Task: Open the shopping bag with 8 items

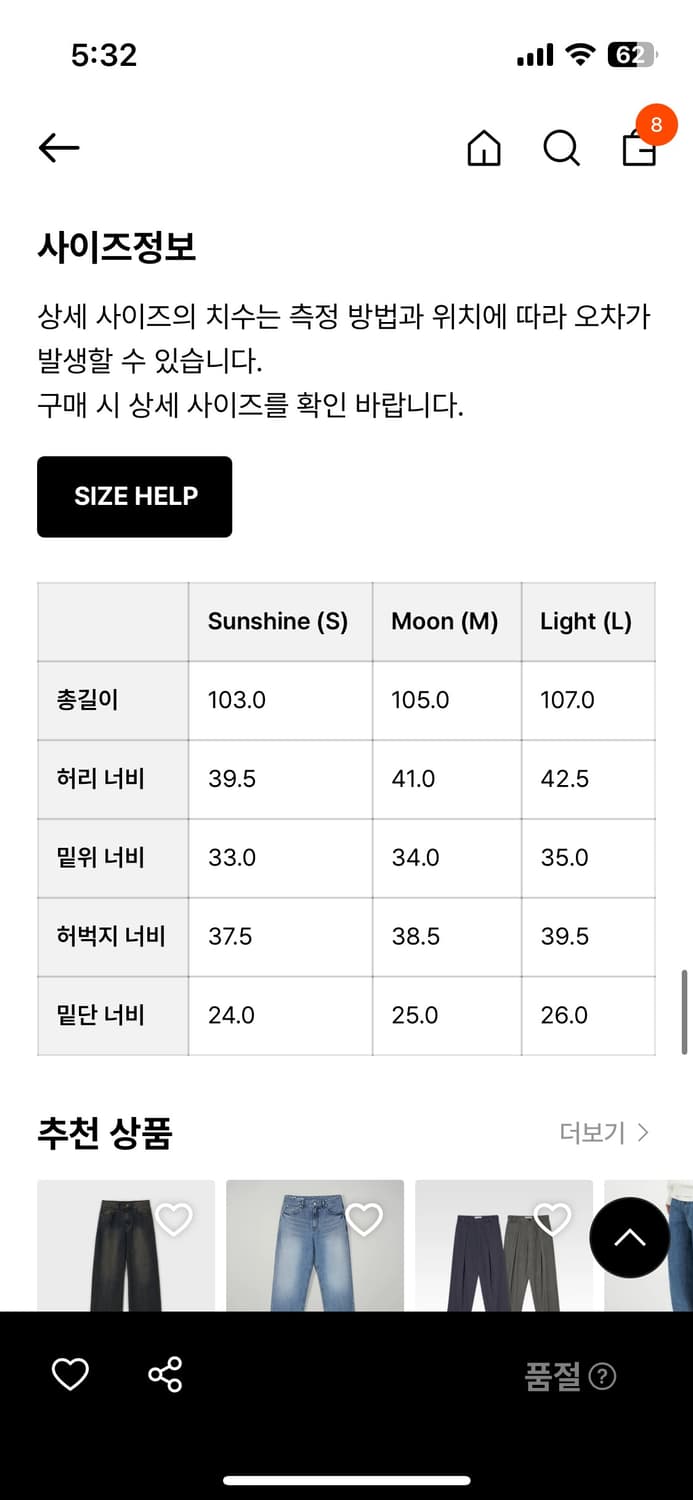Action: (640, 150)
